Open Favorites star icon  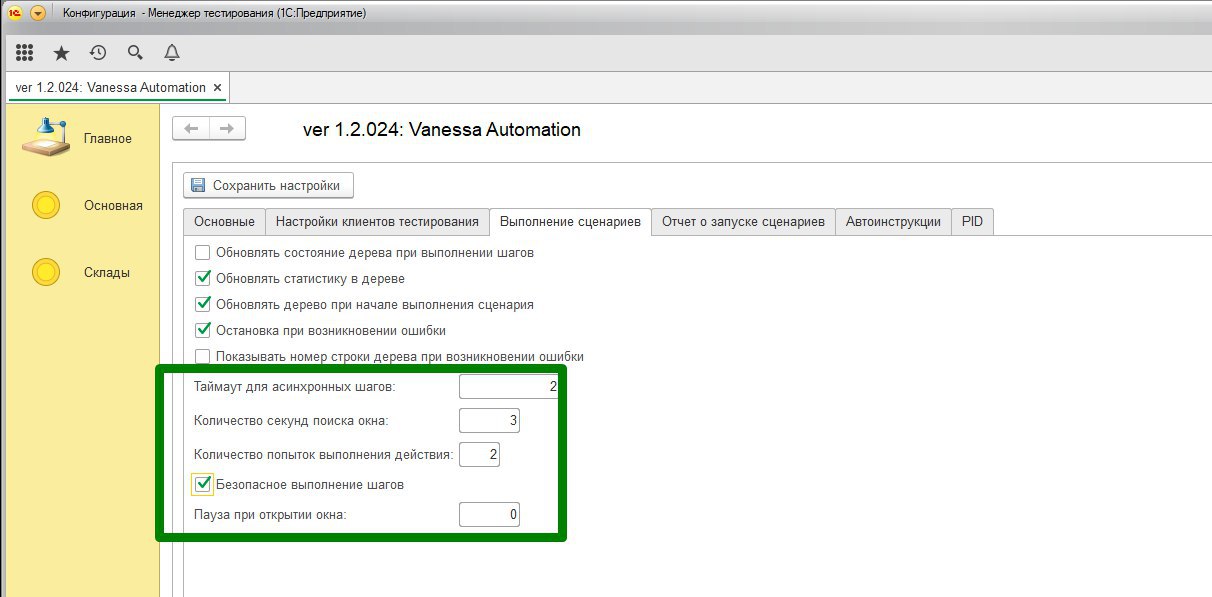[61, 53]
